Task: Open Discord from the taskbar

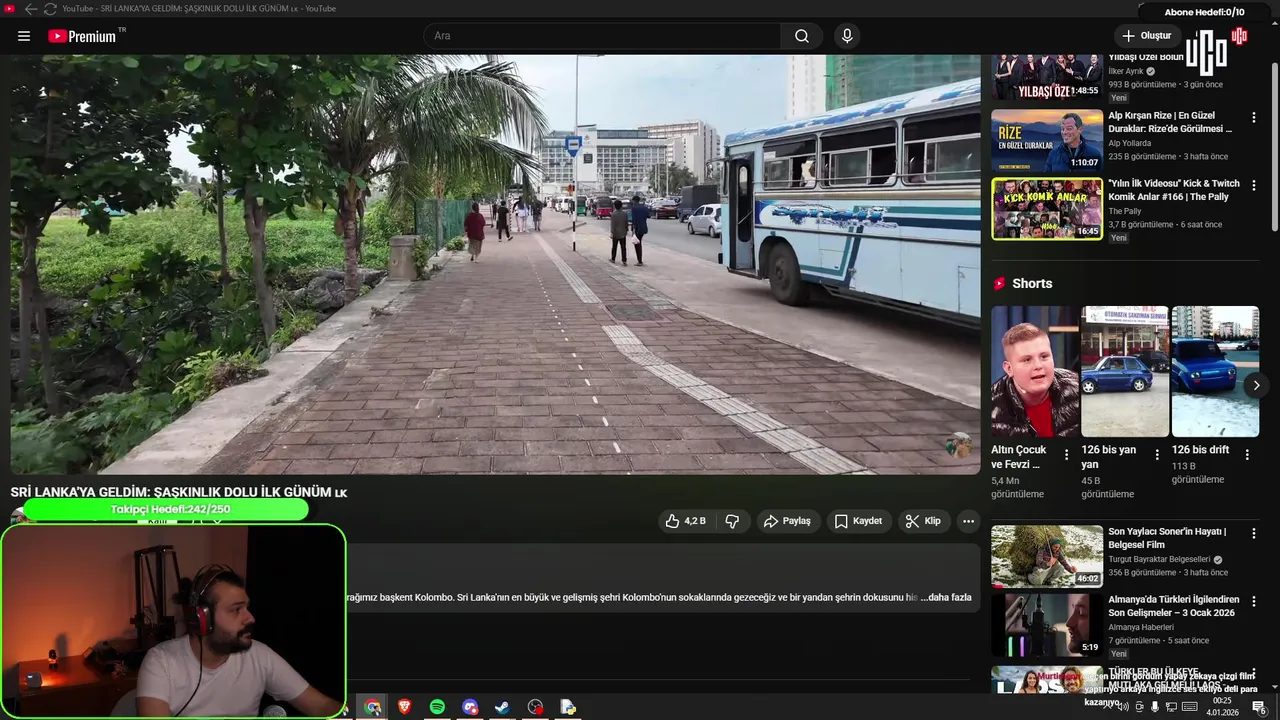Action: 470,707
